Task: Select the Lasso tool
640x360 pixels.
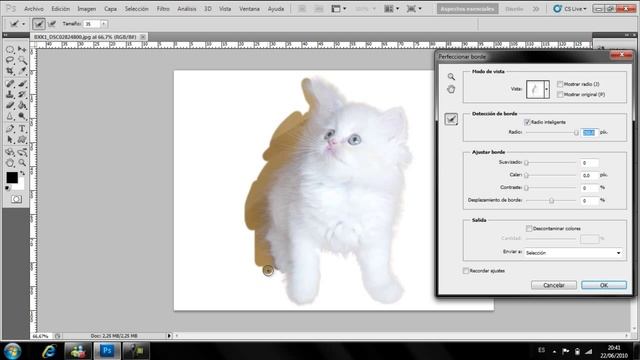Action: (10, 60)
